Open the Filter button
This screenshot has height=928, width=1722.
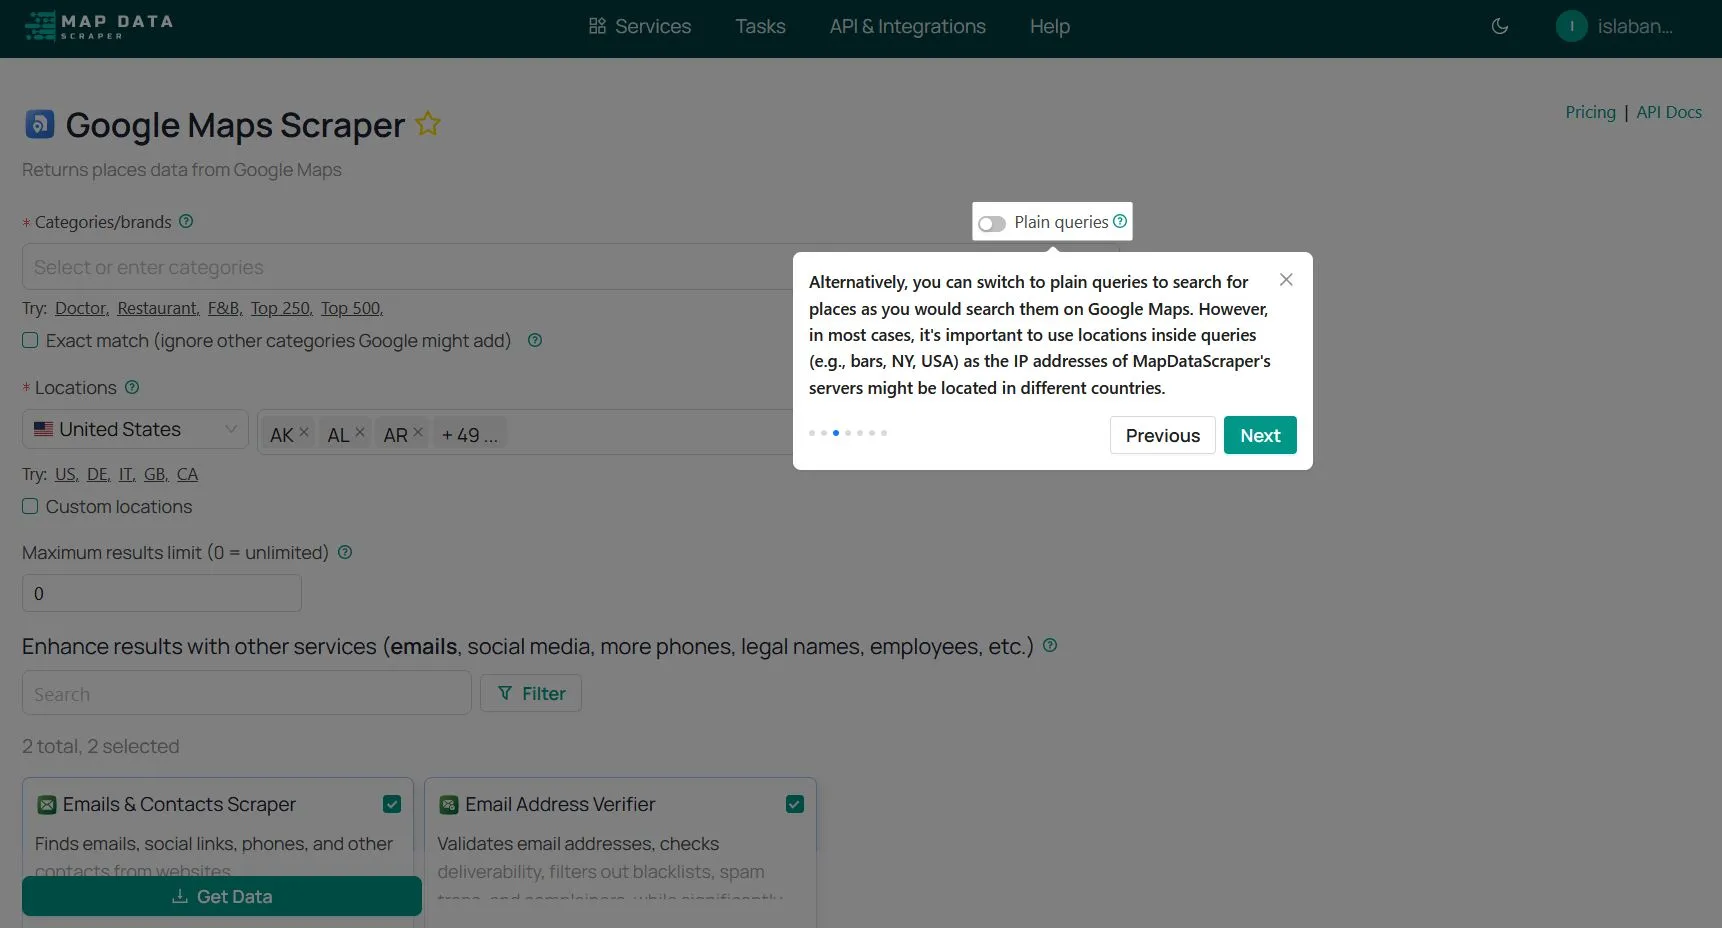click(x=531, y=693)
